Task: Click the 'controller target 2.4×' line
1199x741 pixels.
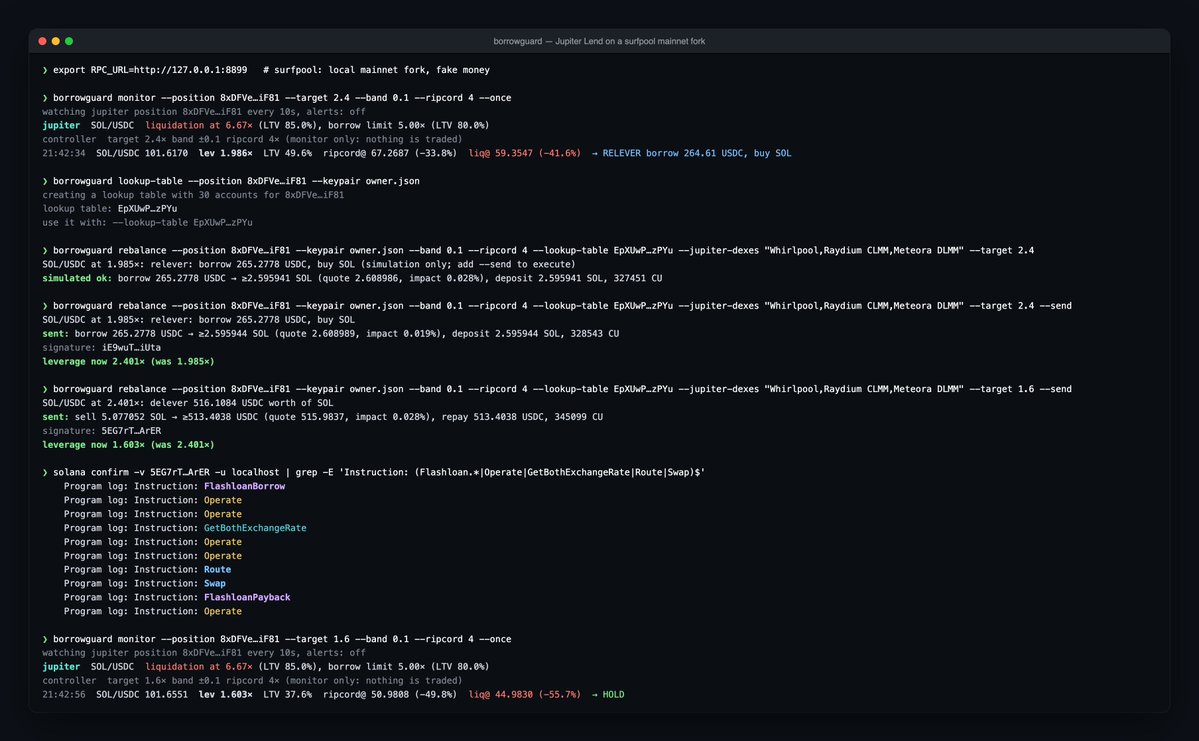Action: [252, 139]
